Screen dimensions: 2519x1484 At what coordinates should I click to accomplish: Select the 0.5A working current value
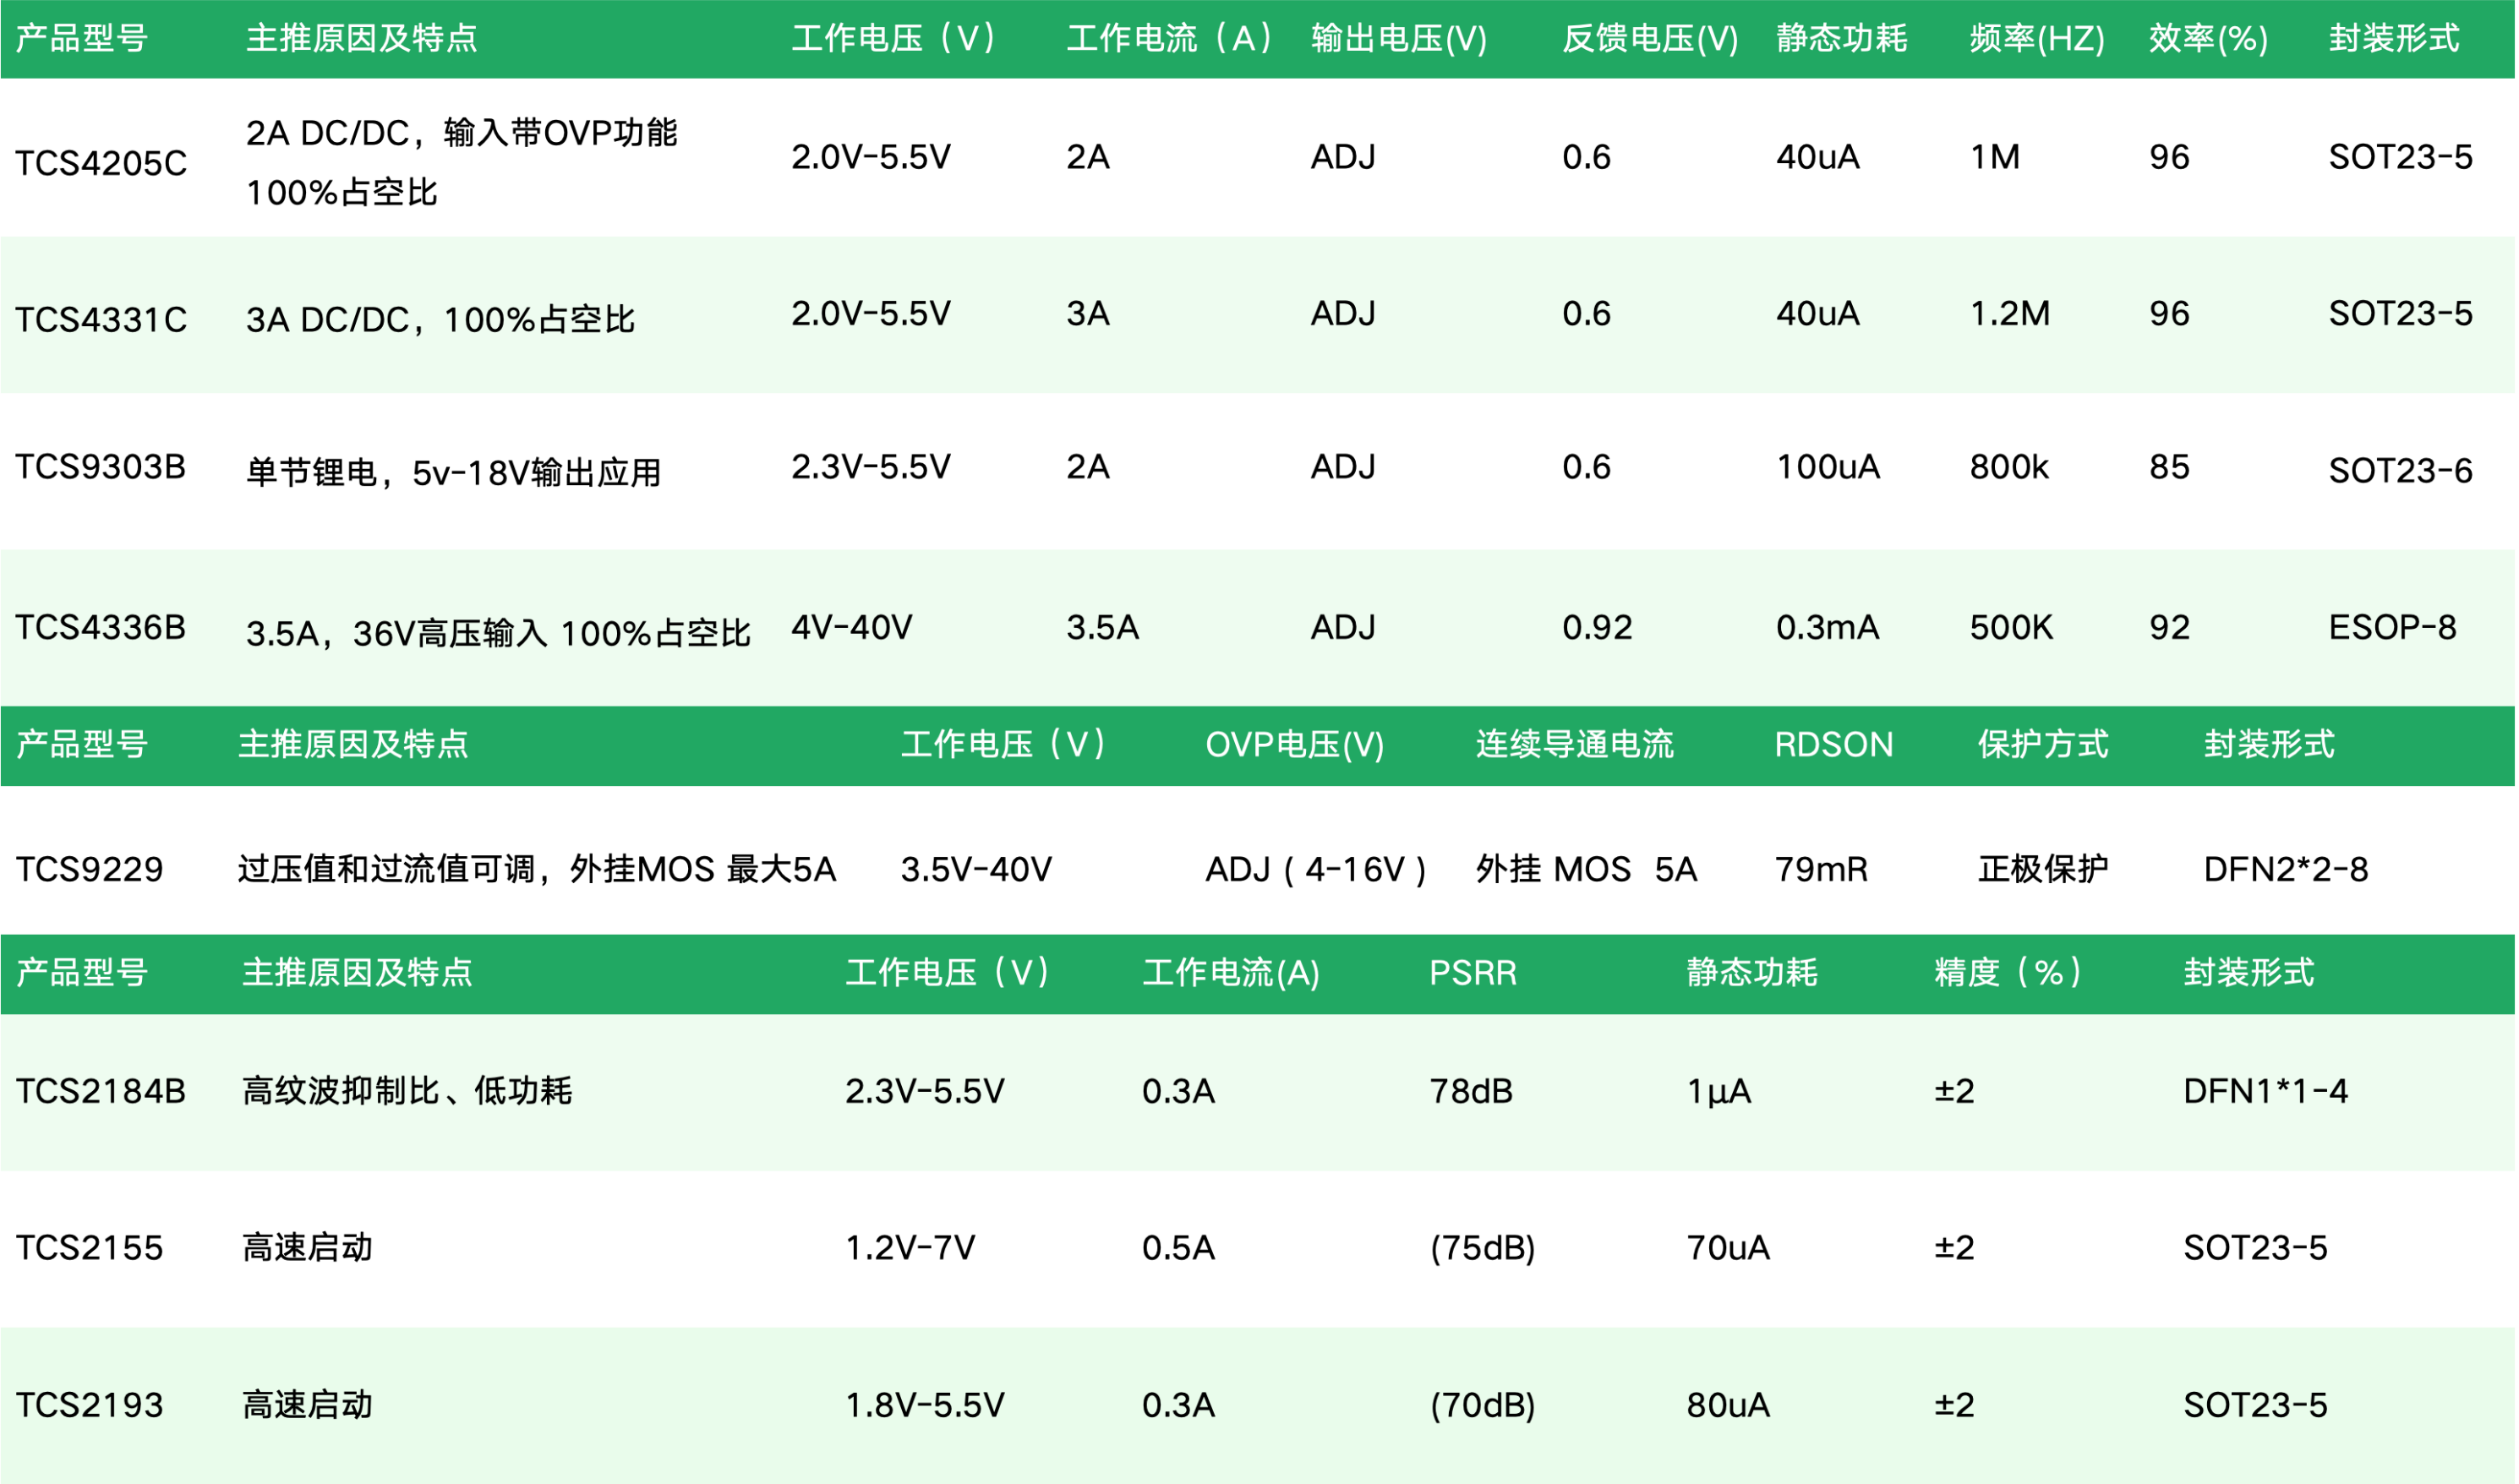coord(1178,1249)
